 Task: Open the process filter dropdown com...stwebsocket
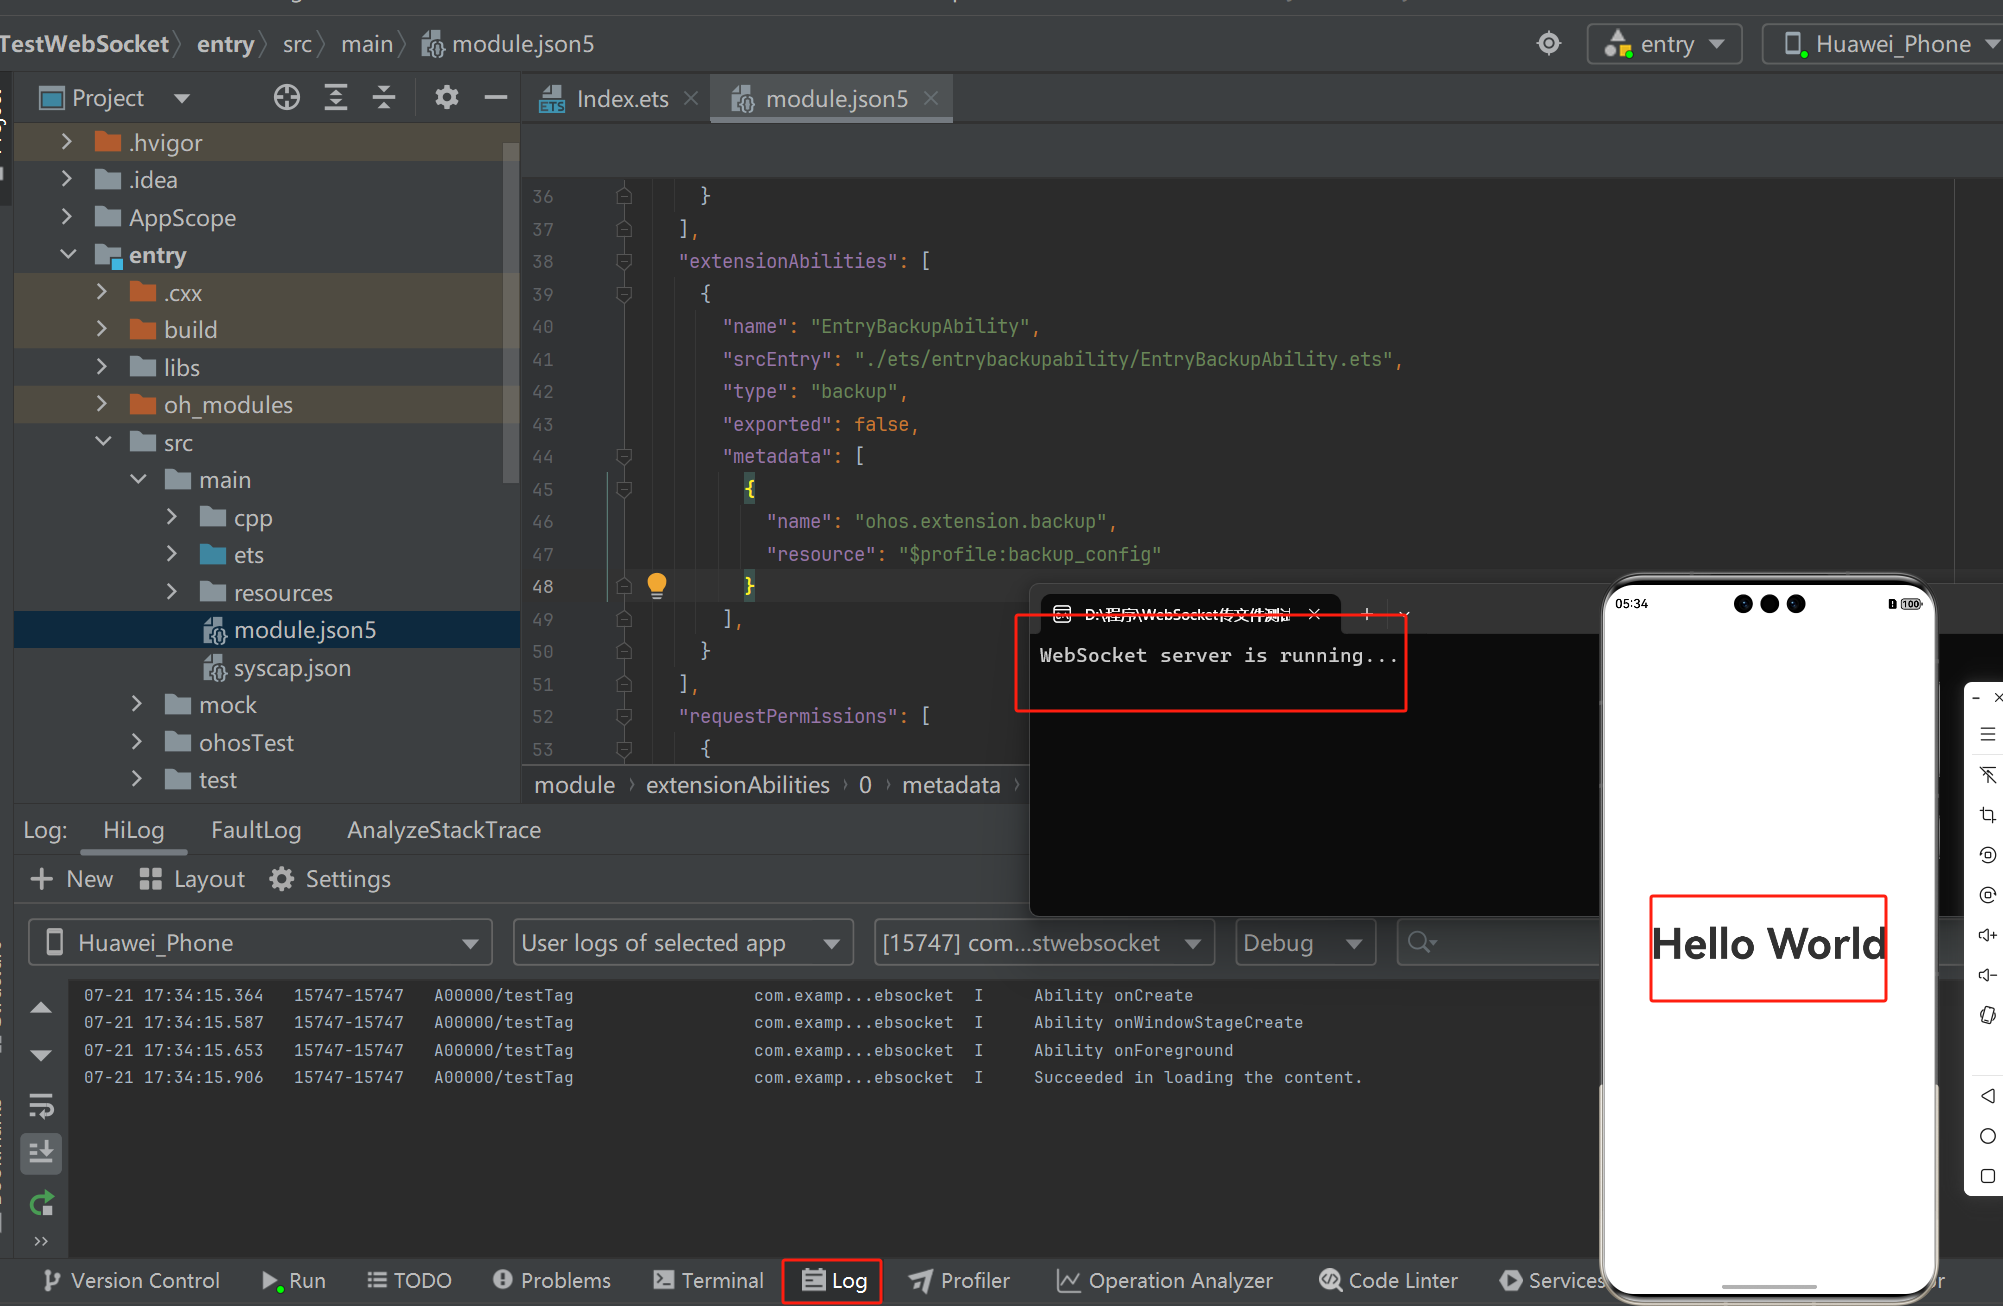(1044, 942)
